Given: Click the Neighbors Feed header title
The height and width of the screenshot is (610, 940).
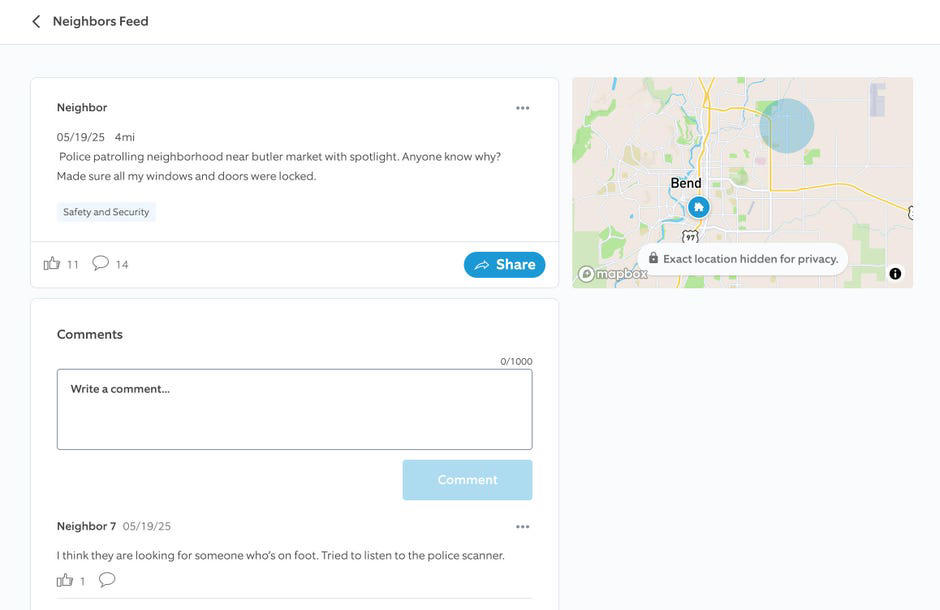Looking at the screenshot, I should pos(101,21).
